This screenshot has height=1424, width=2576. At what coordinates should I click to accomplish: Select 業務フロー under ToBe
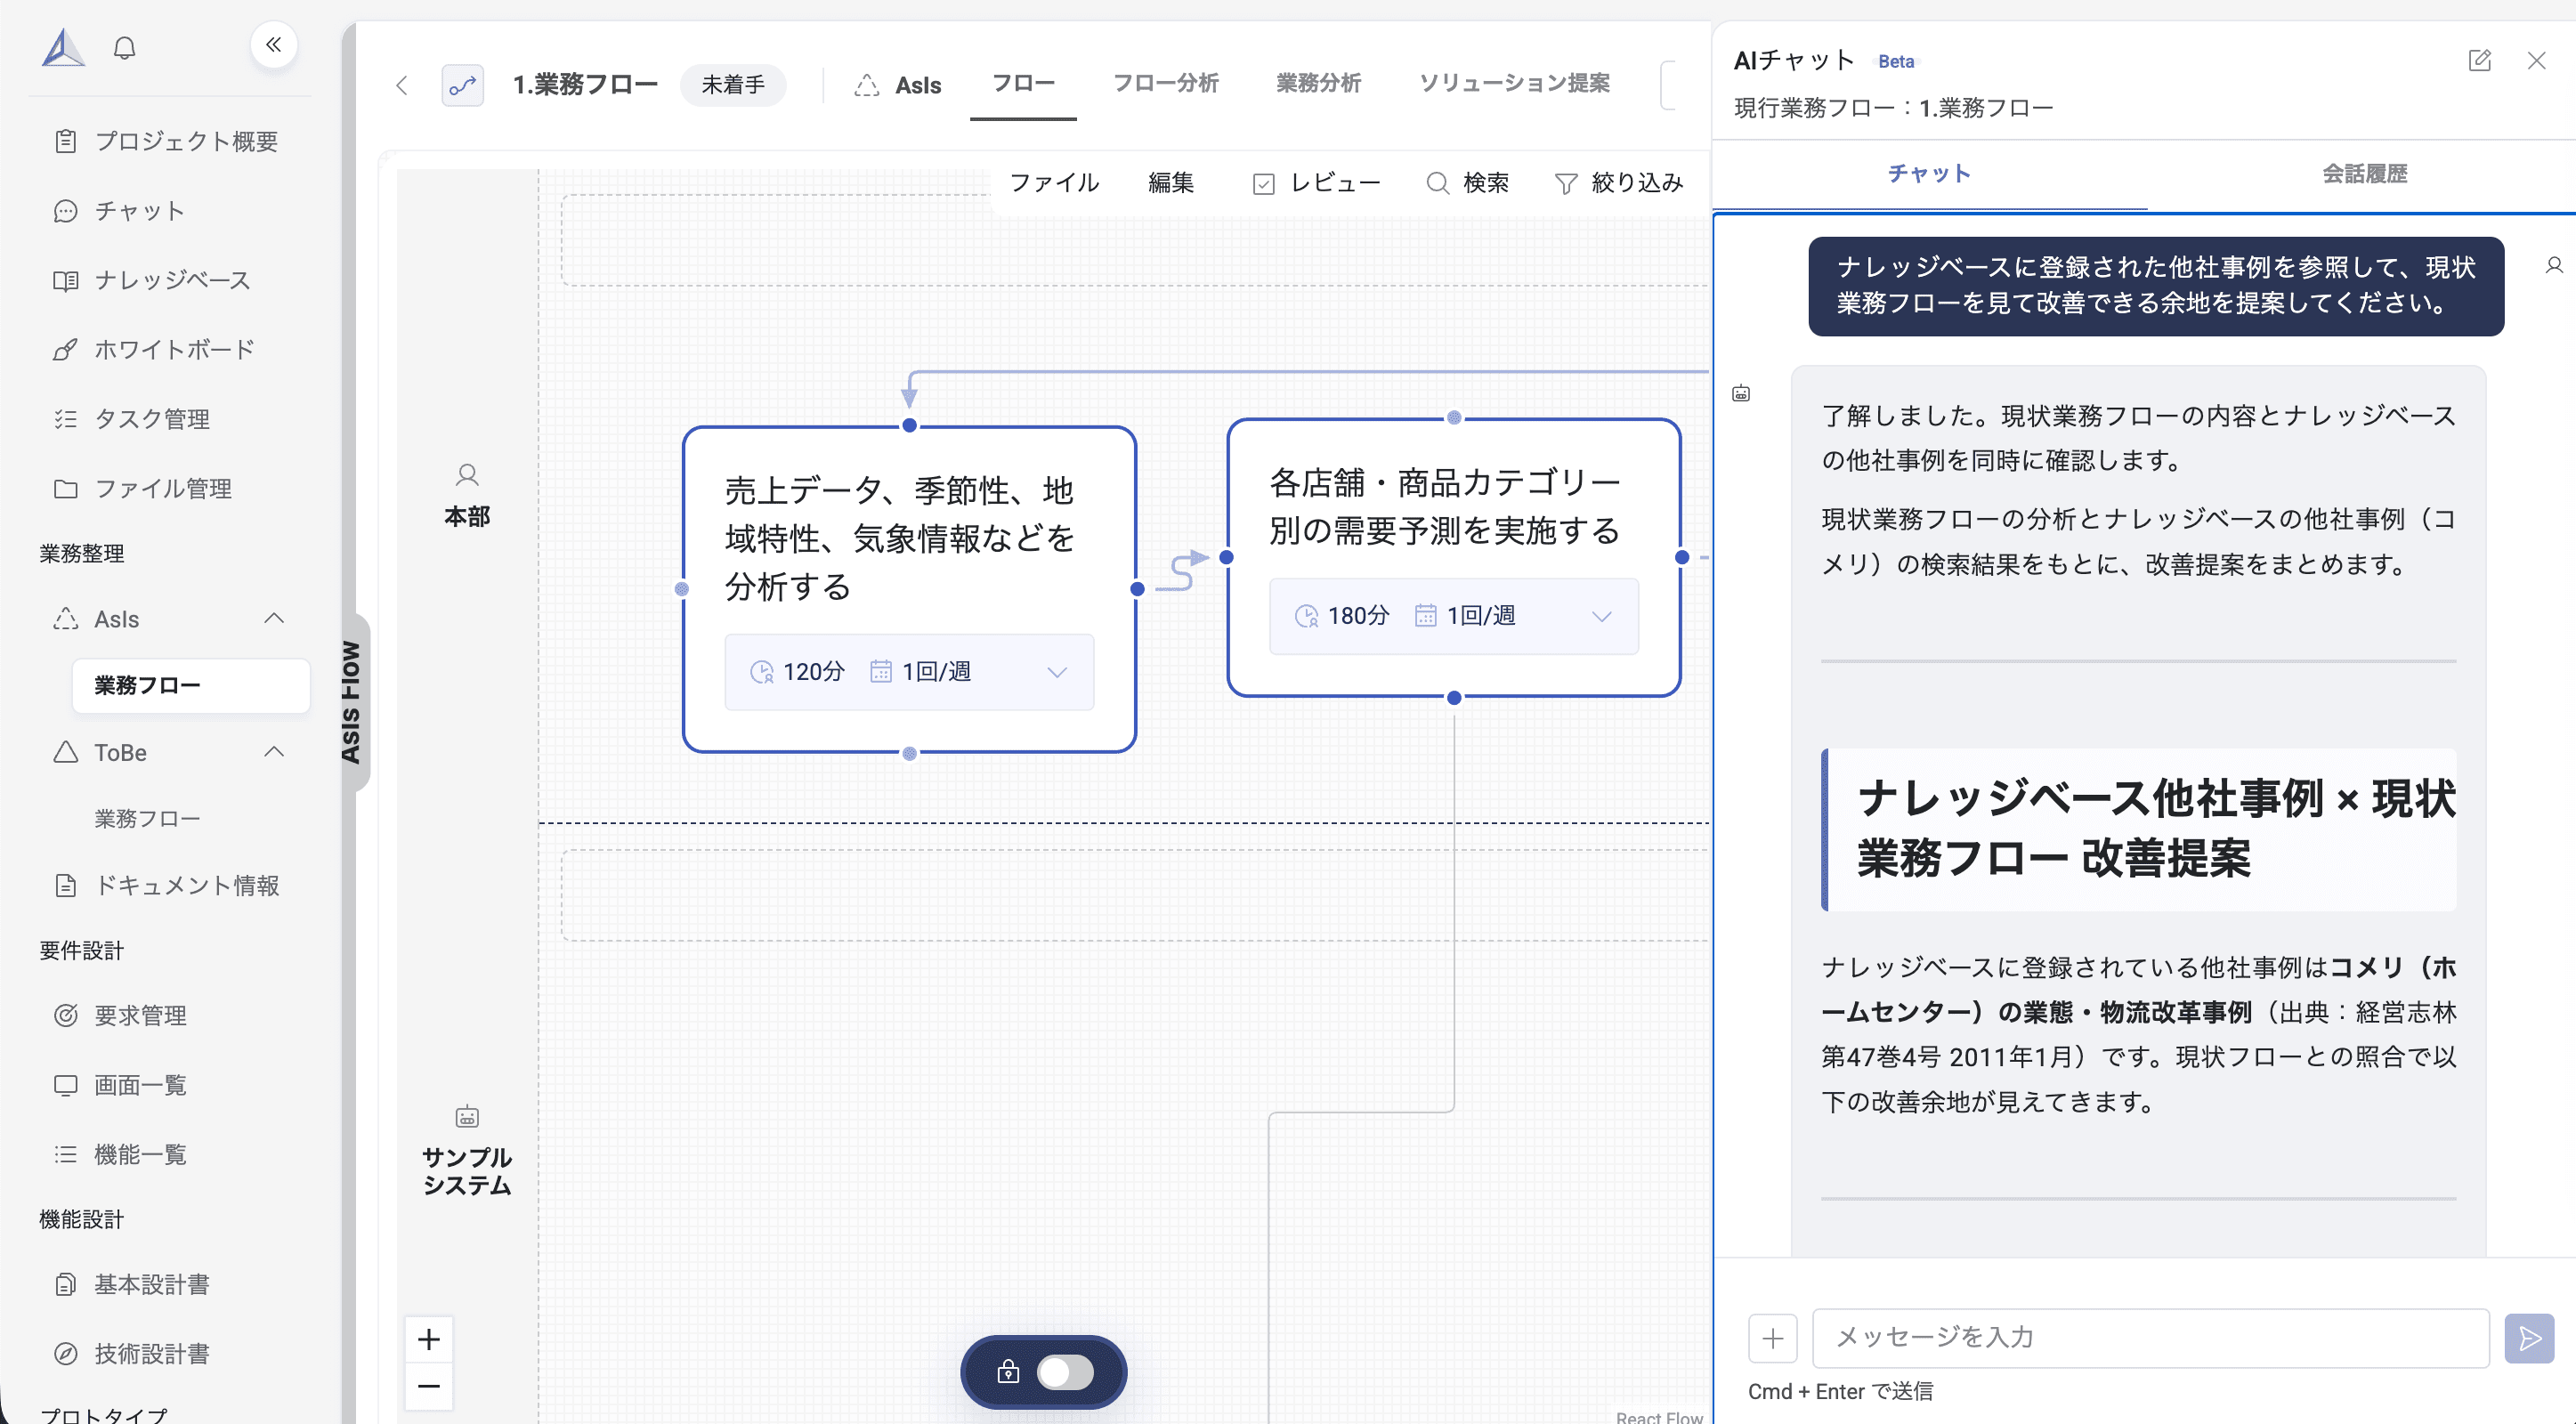click(147, 818)
